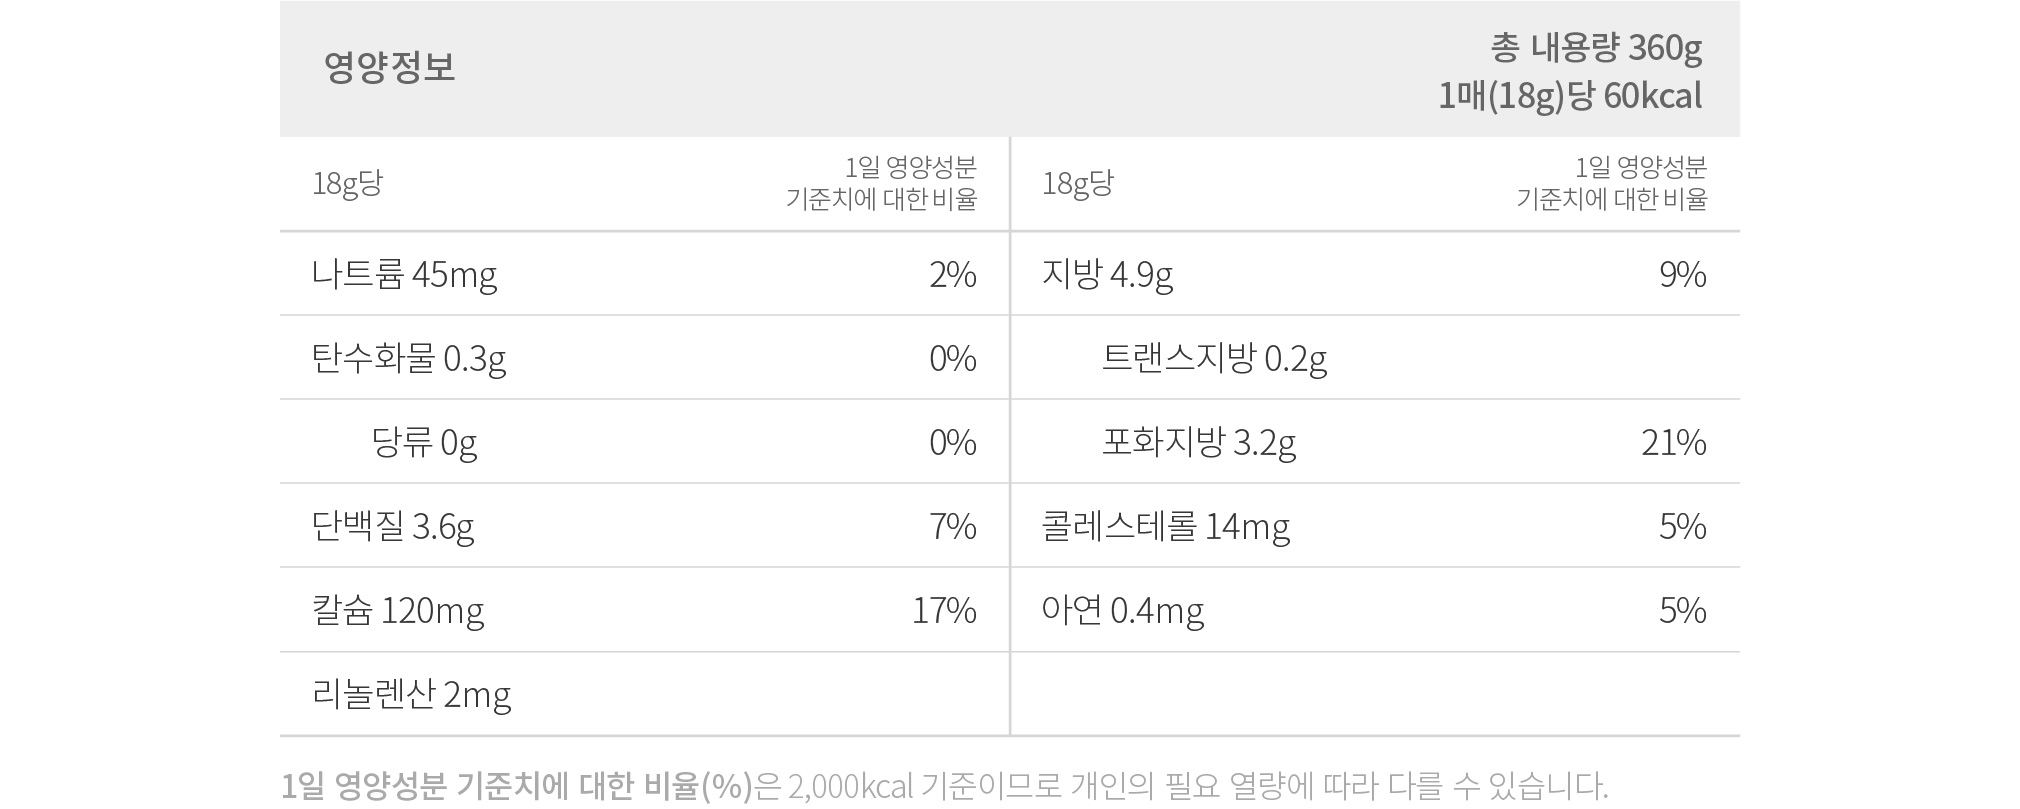The width and height of the screenshot is (2020, 809).
Task: Select the 17% value for 칼슘
Action: tap(944, 610)
